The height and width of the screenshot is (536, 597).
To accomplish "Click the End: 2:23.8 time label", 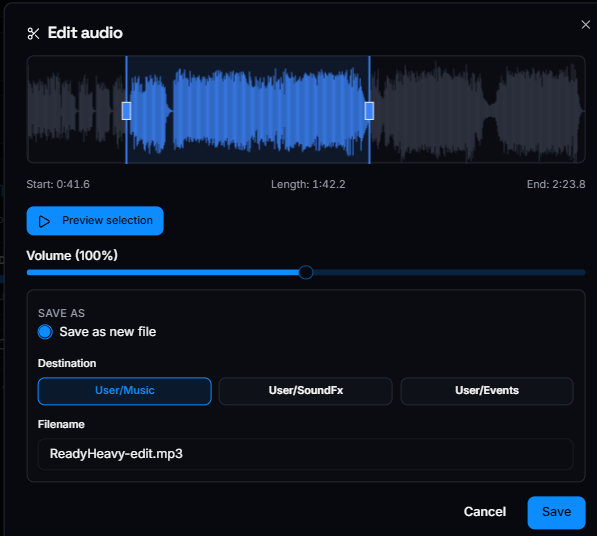I will (x=556, y=185).
